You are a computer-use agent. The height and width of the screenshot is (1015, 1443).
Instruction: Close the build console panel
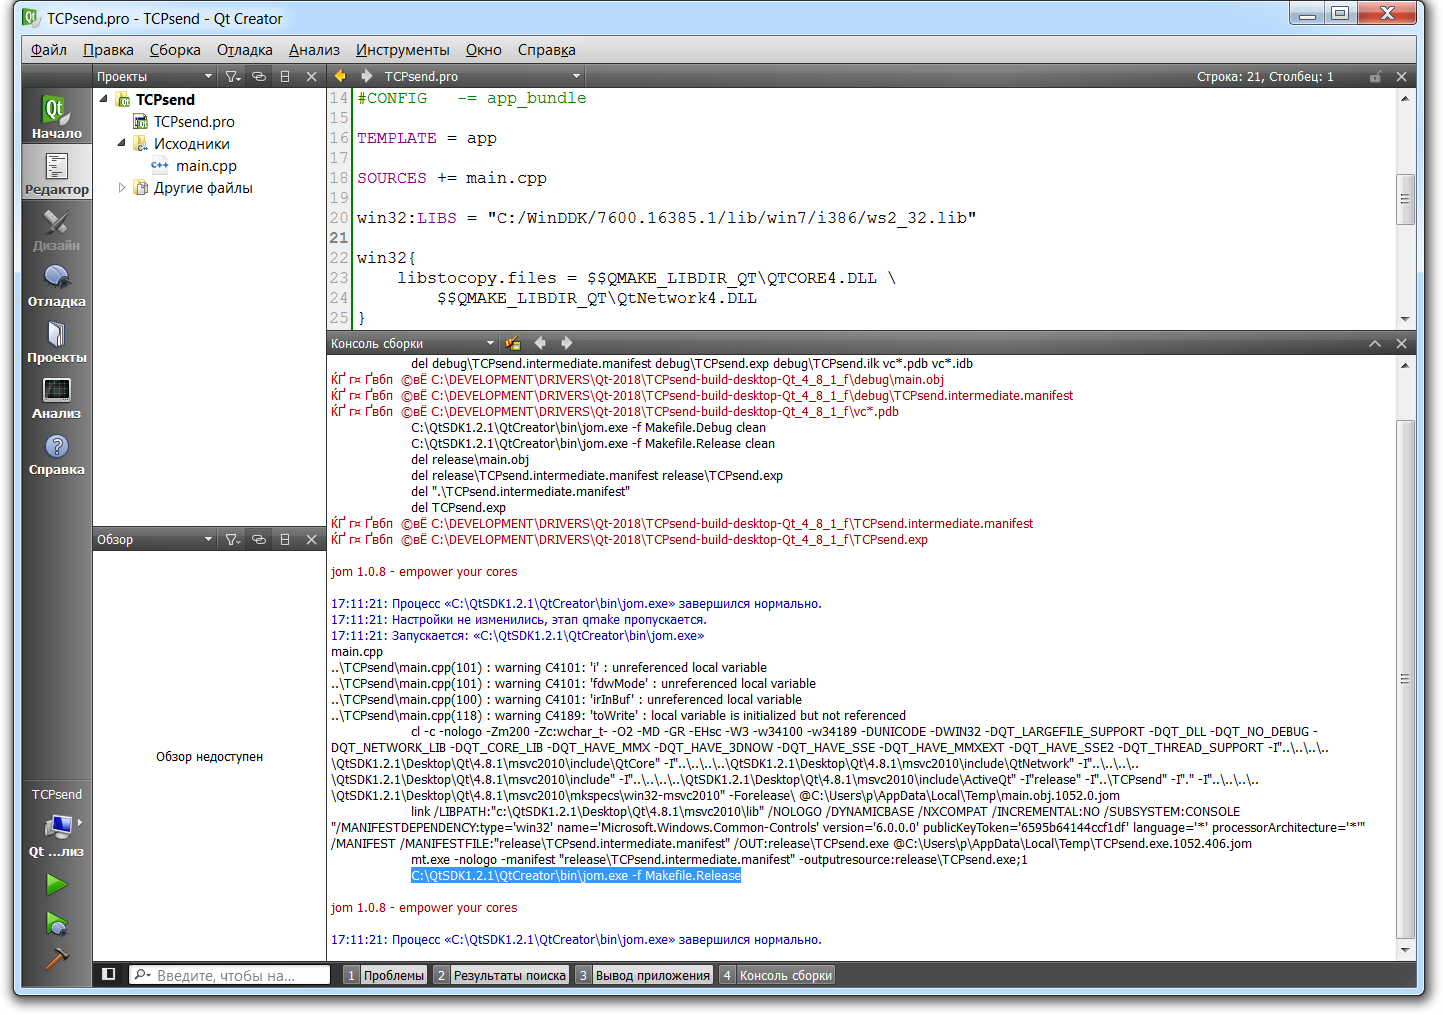point(1401,343)
